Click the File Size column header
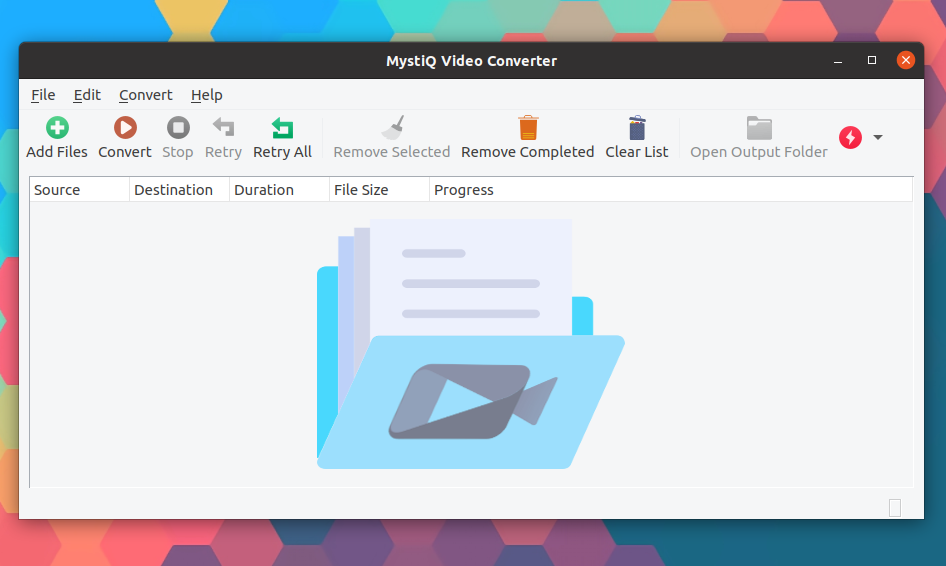Image resolution: width=946 pixels, height=566 pixels. click(x=379, y=190)
